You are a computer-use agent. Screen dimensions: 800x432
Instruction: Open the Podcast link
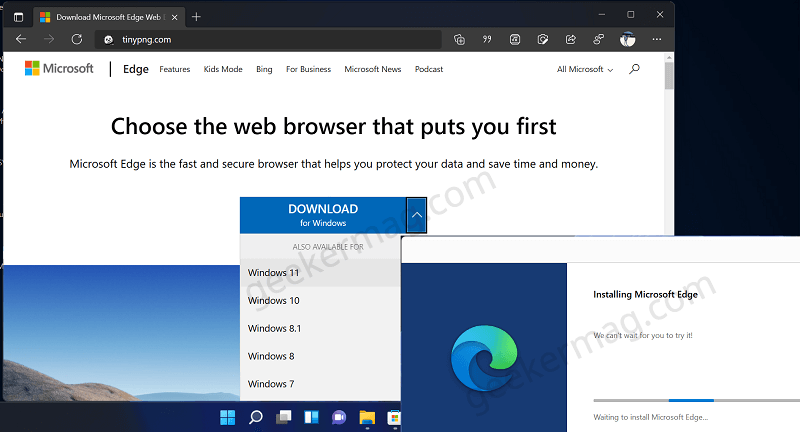point(429,69)
